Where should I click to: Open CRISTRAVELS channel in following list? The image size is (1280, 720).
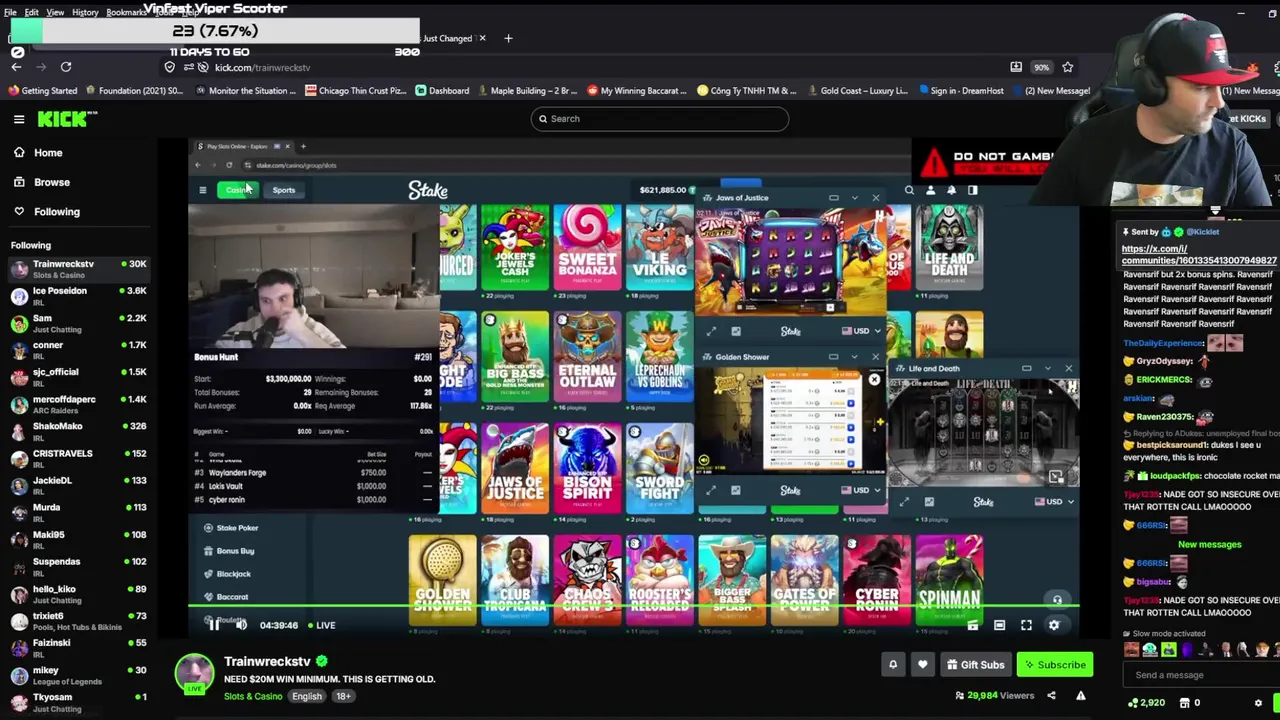[78, 459]
